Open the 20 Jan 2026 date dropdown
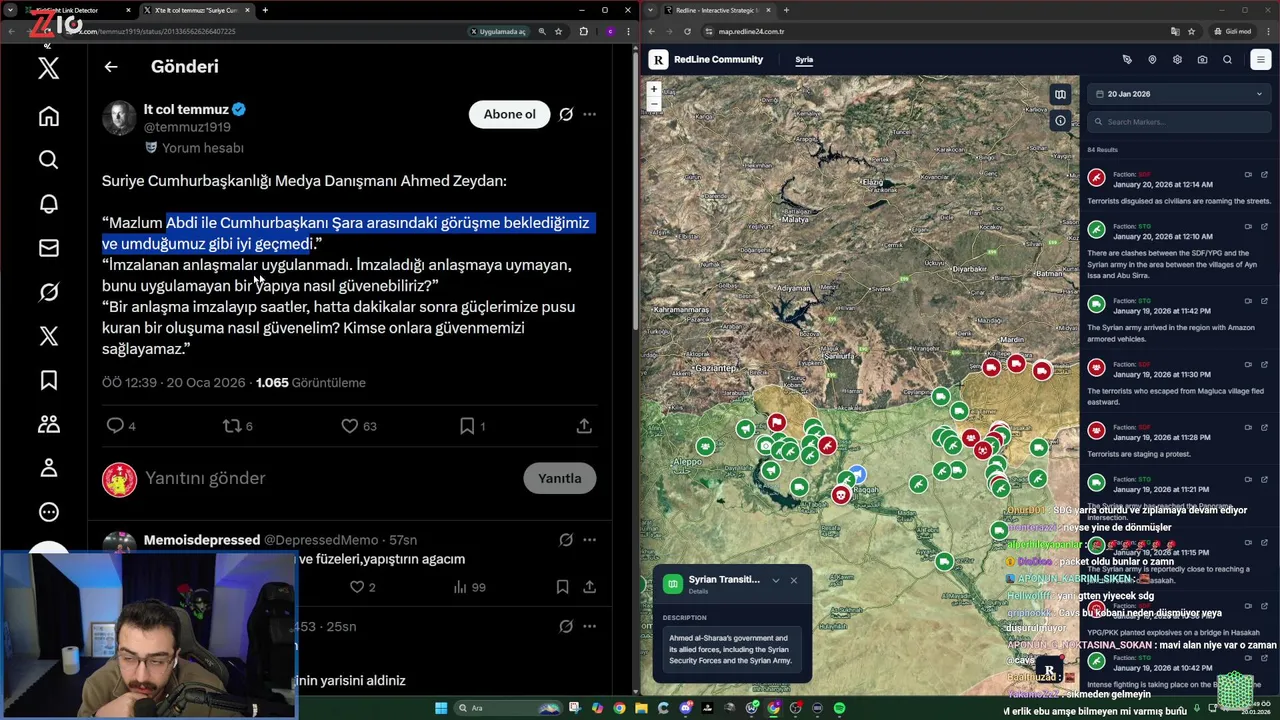1280x720 pixels. [x=1179, y=94]
